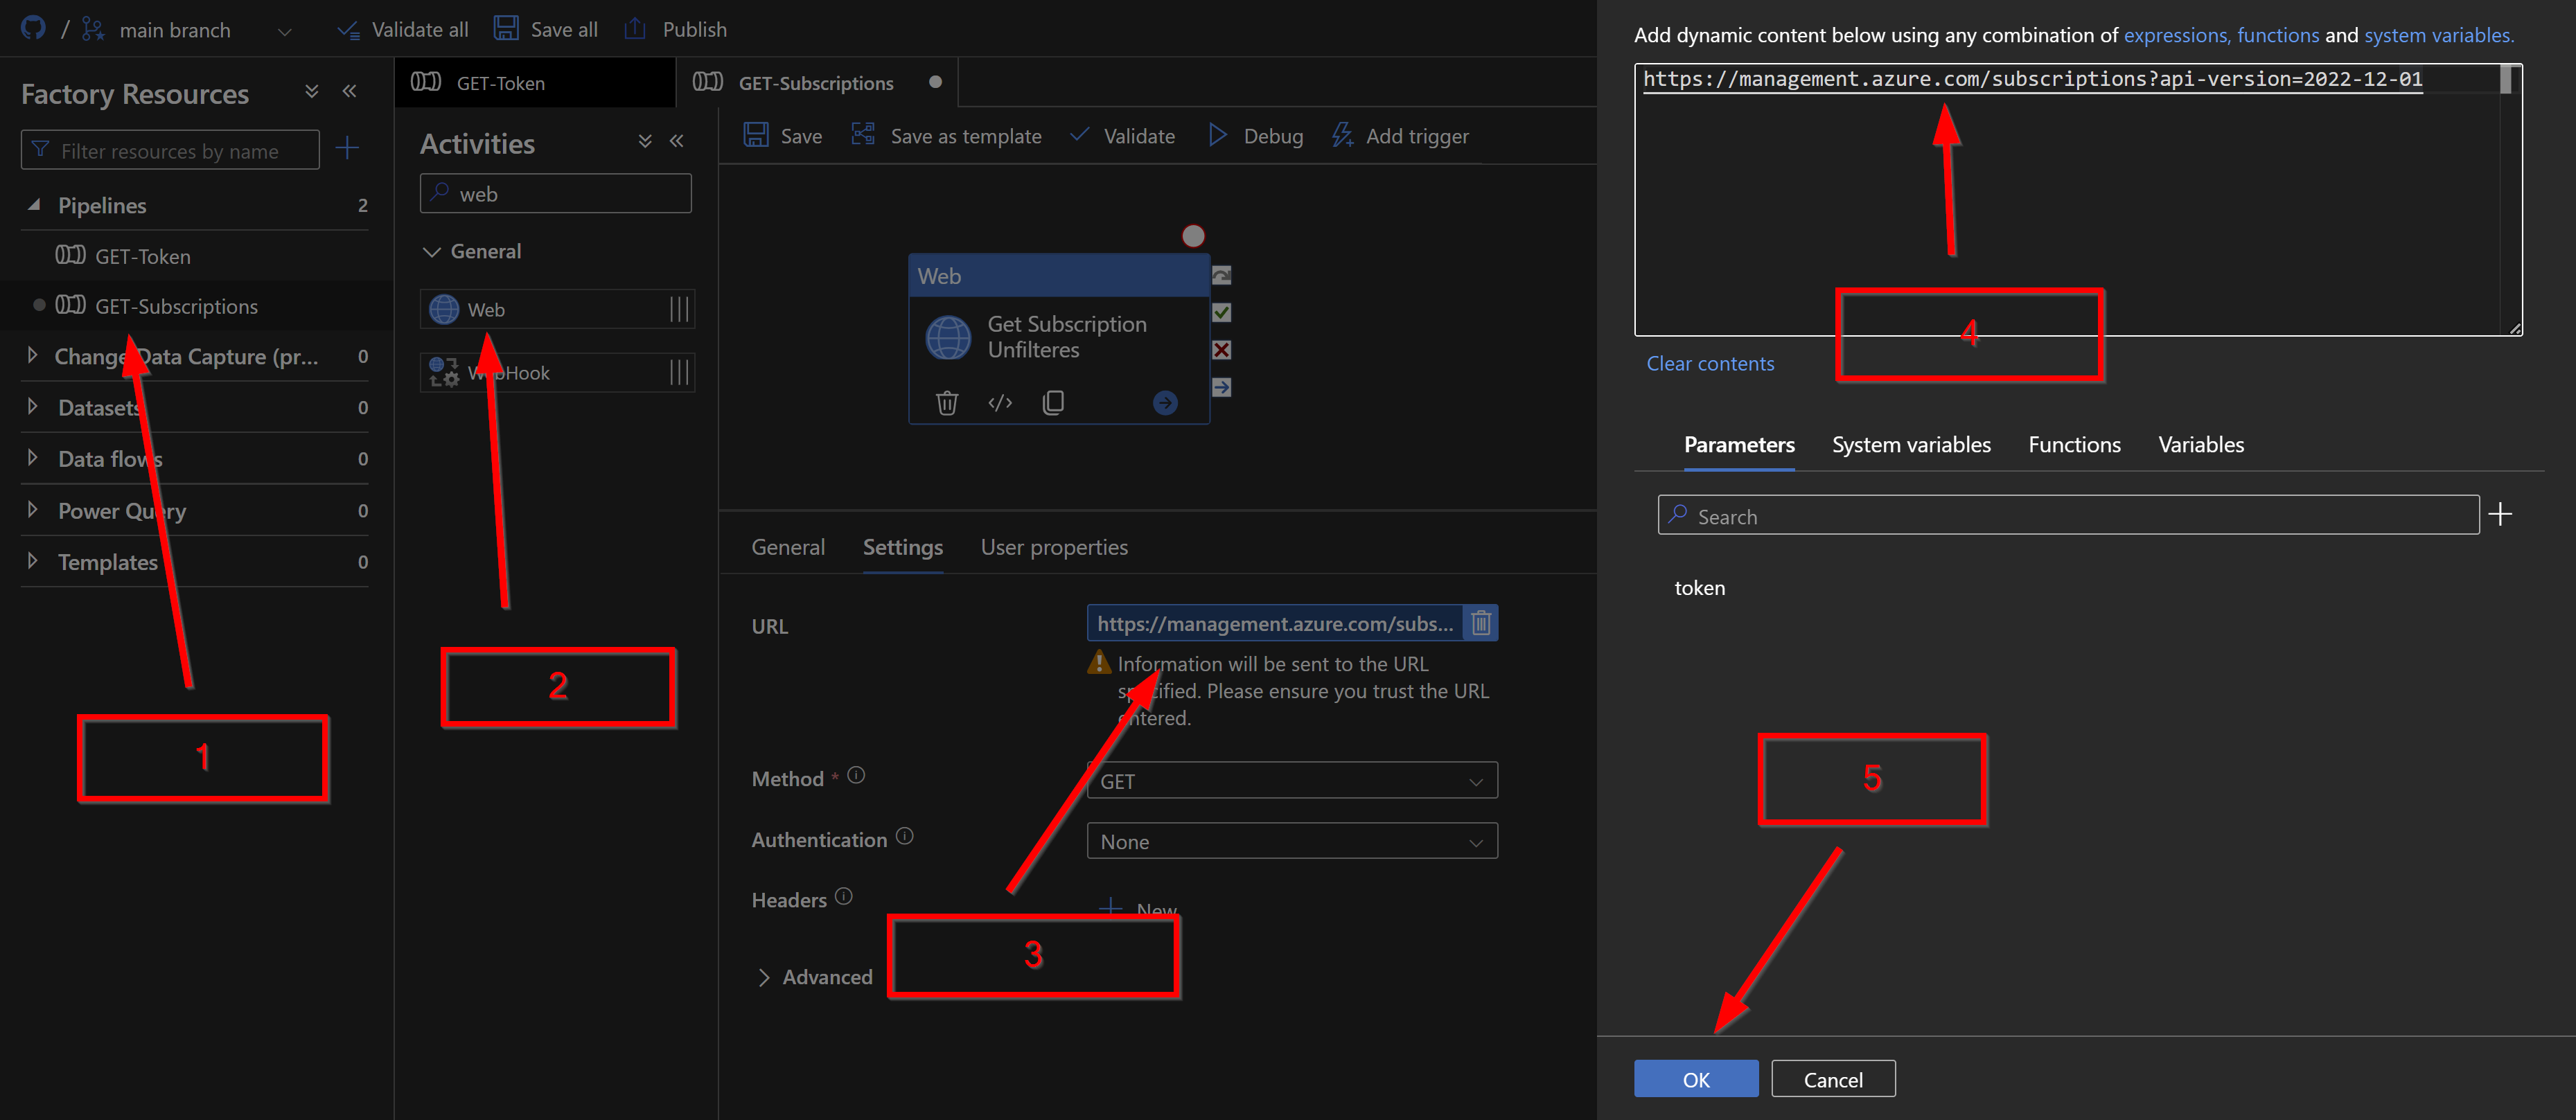Show the Method info tooltip icon
Image resolution: width=2576 pixels, height=1120 pixels.
point(856,775)
